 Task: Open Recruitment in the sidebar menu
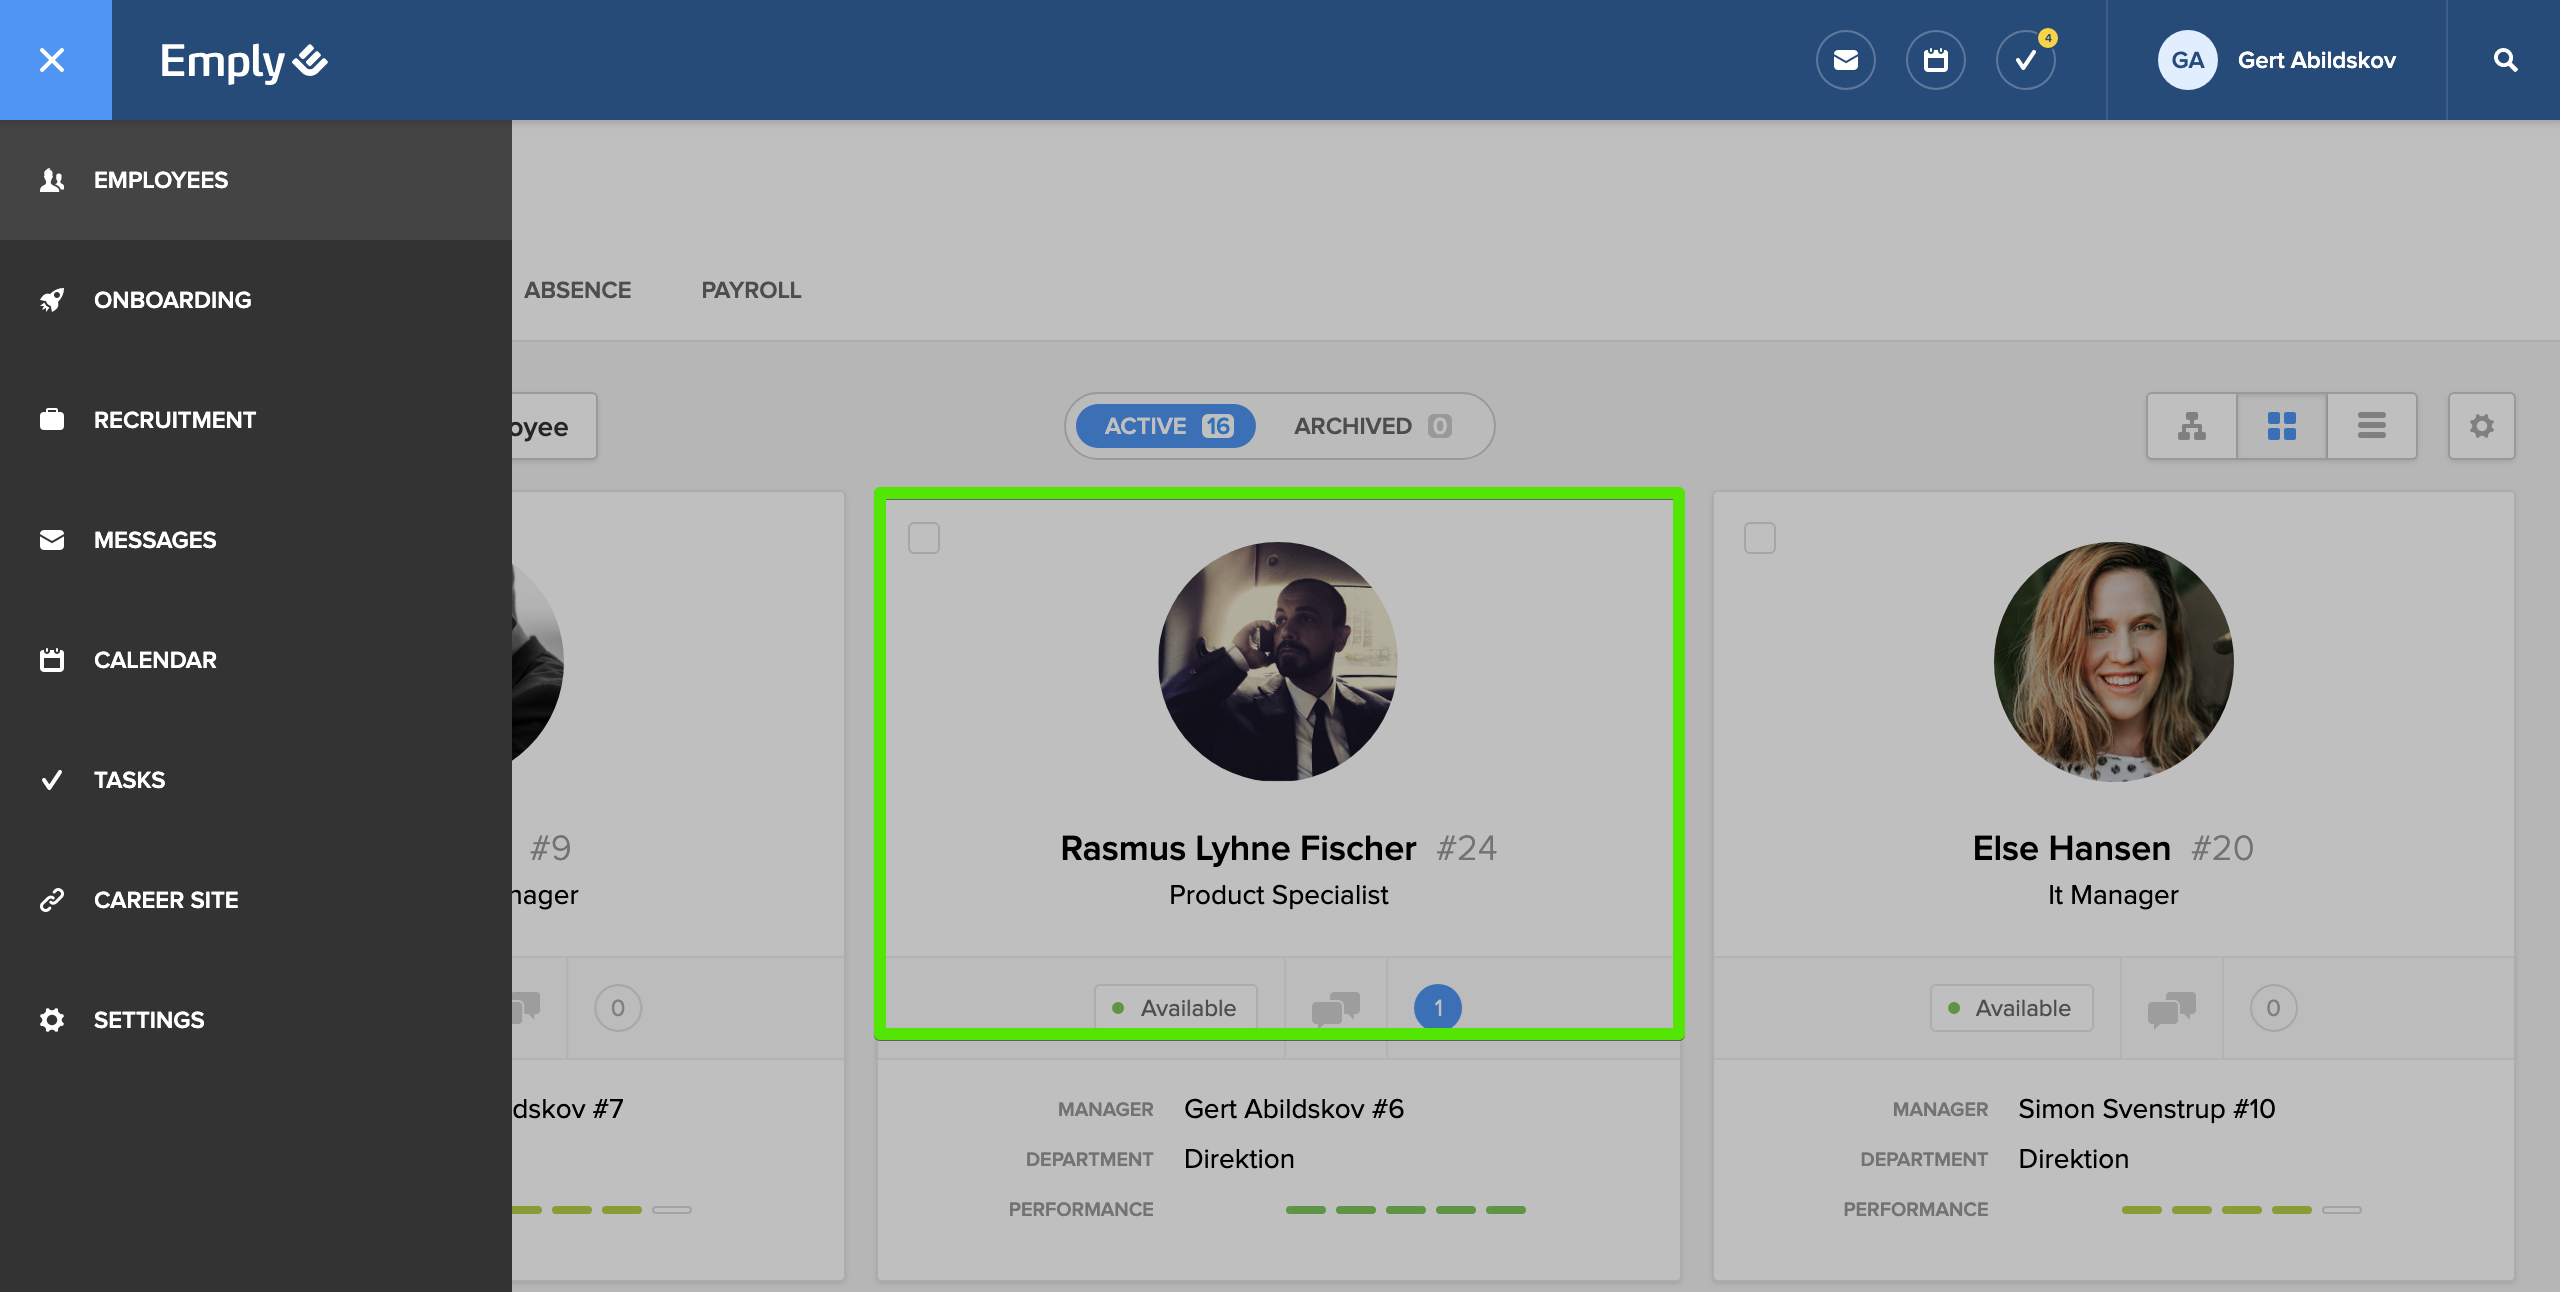click(174, 420)
